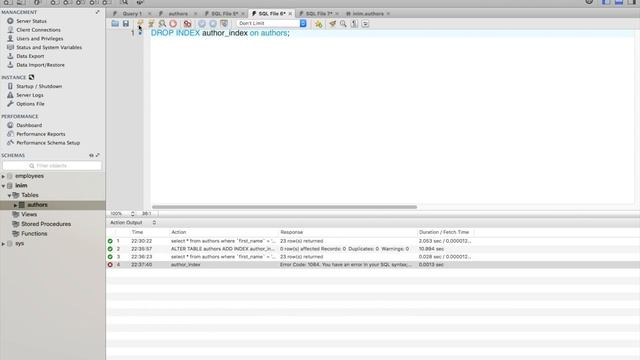
Task: Click the Duration / Fetch Time column header
Action: [x=444, y=232]
